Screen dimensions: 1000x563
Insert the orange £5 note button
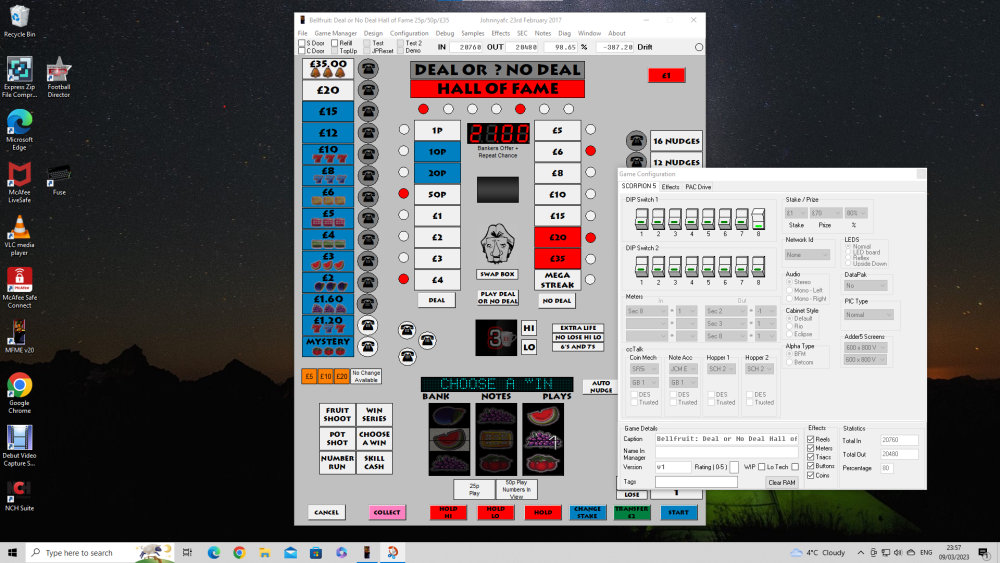point(309,376)
